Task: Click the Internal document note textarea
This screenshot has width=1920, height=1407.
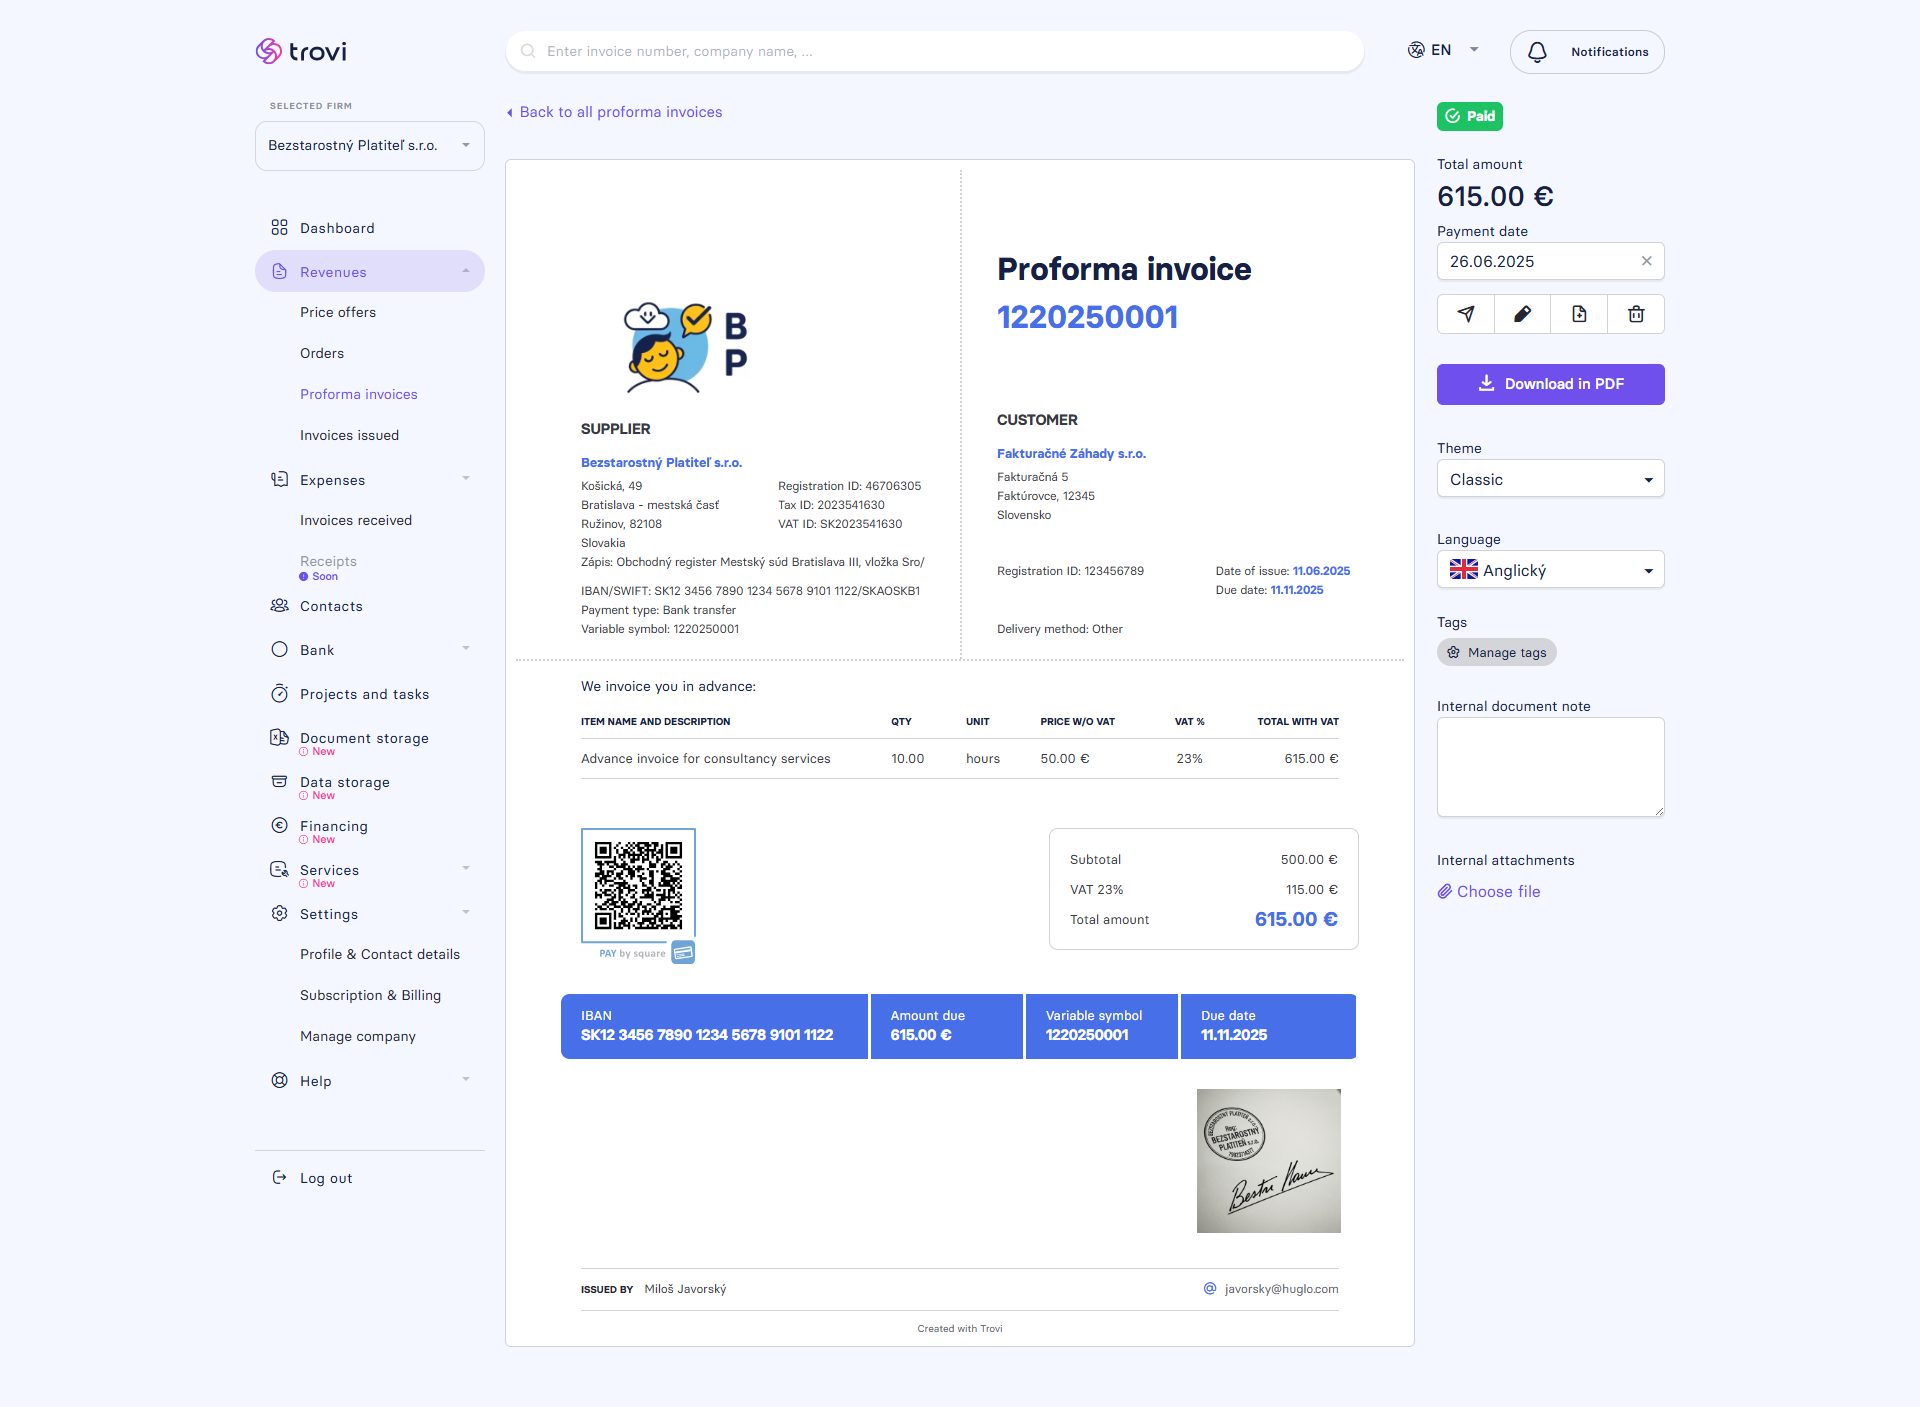Action: coord(1551,767)
